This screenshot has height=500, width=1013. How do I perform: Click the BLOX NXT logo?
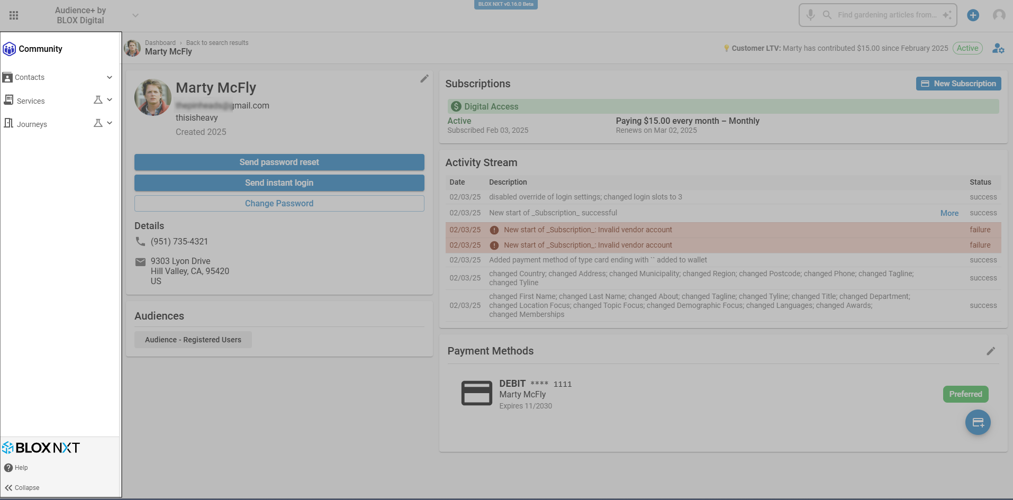tap(41, 448)
